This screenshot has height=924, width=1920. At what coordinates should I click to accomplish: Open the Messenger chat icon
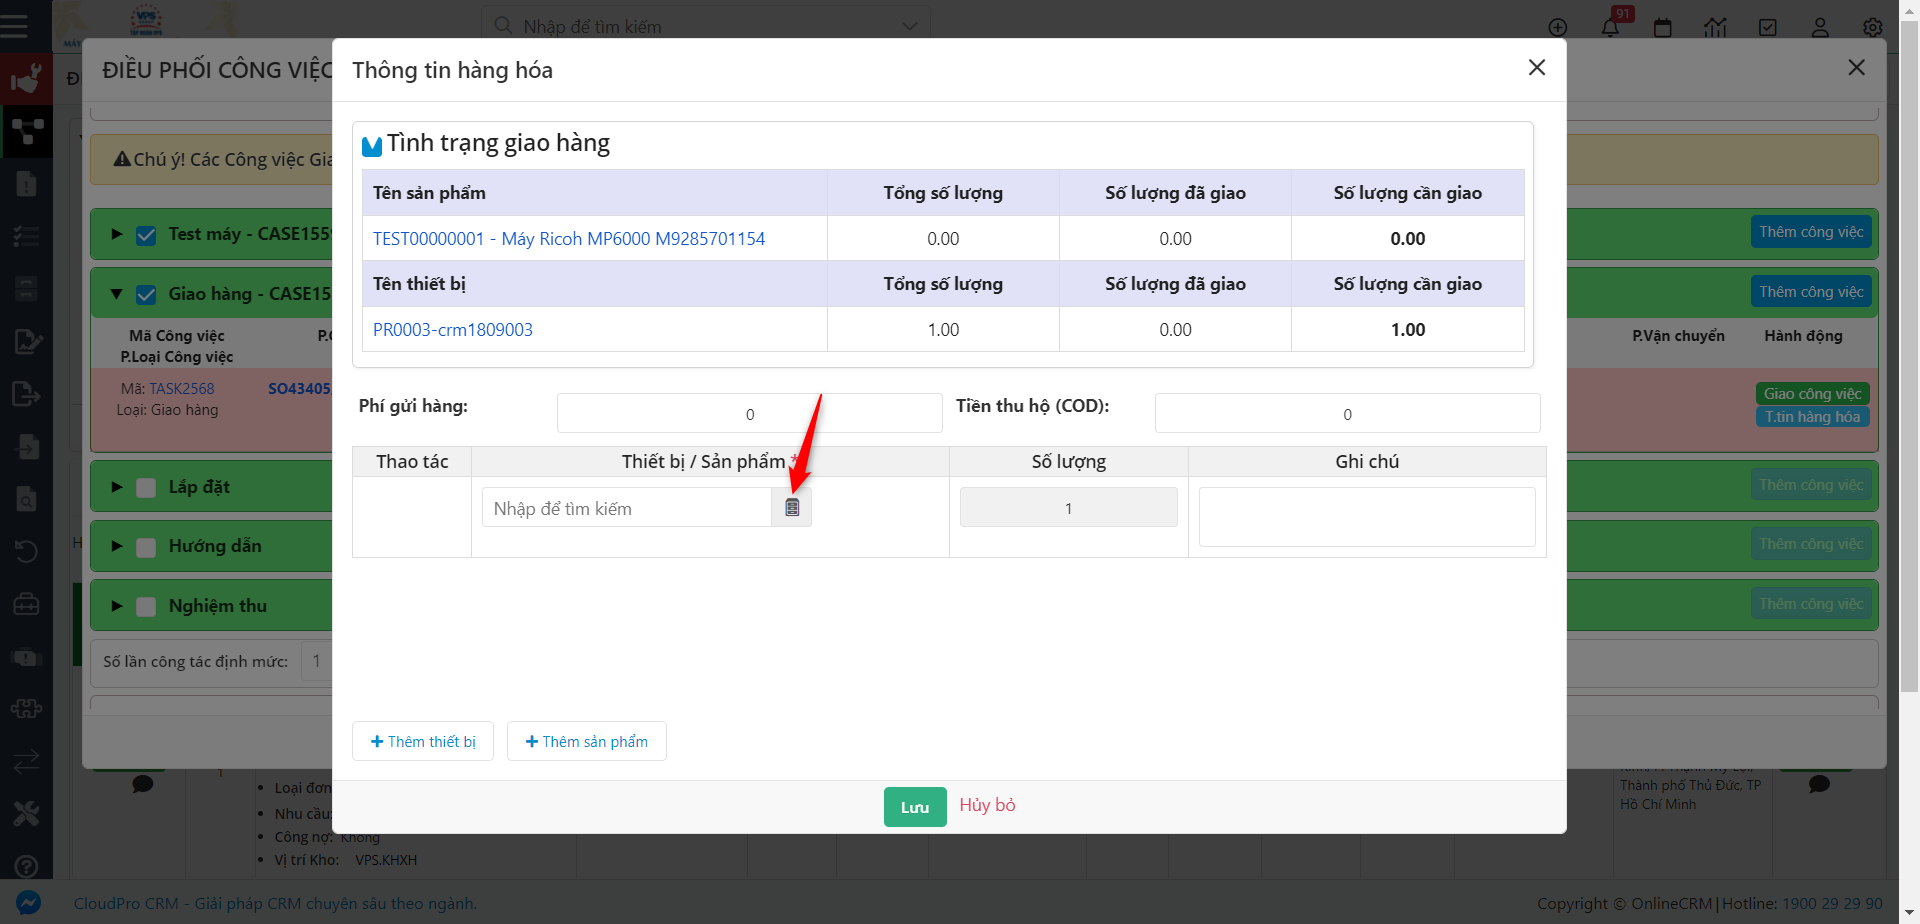28,903
